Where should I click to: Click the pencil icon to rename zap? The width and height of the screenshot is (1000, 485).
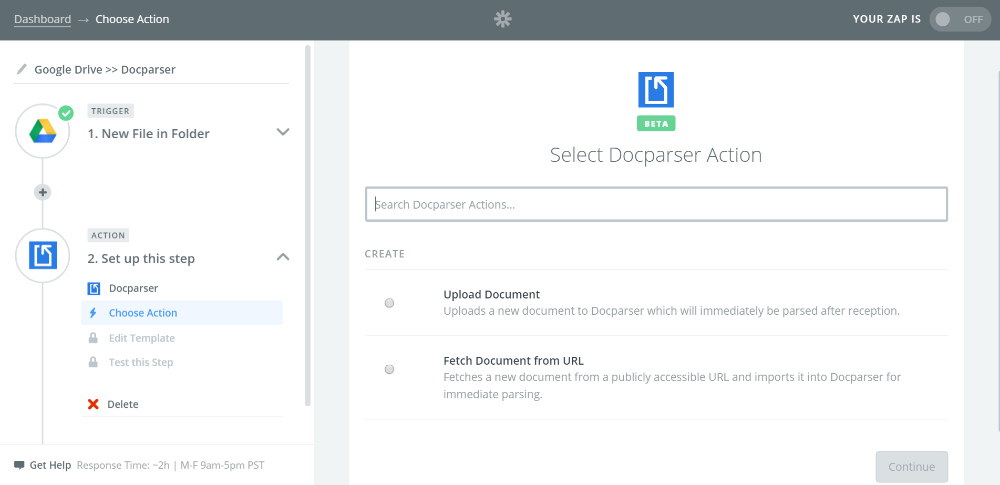click(x=22, y=69)
